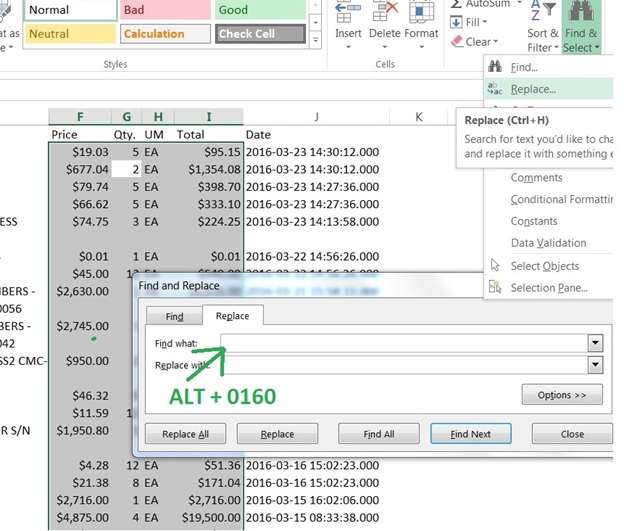
Task: Click the Date header cell
Action: (316, 135)
